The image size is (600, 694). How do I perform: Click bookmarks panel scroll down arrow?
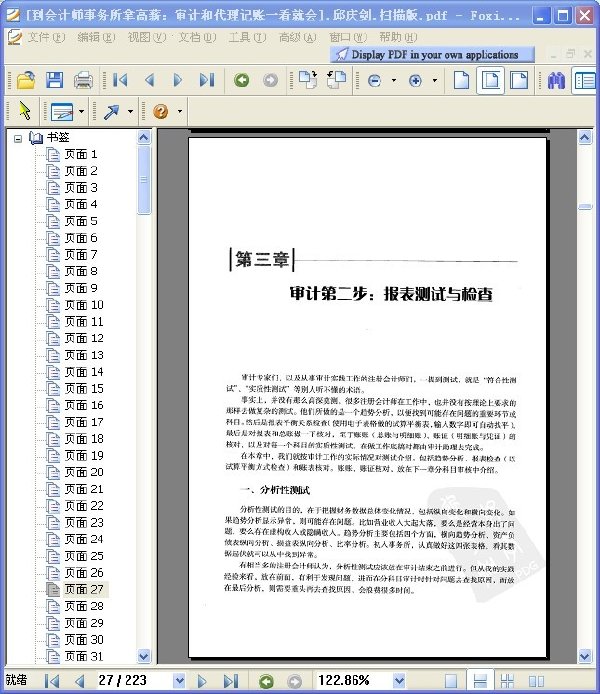144,656
